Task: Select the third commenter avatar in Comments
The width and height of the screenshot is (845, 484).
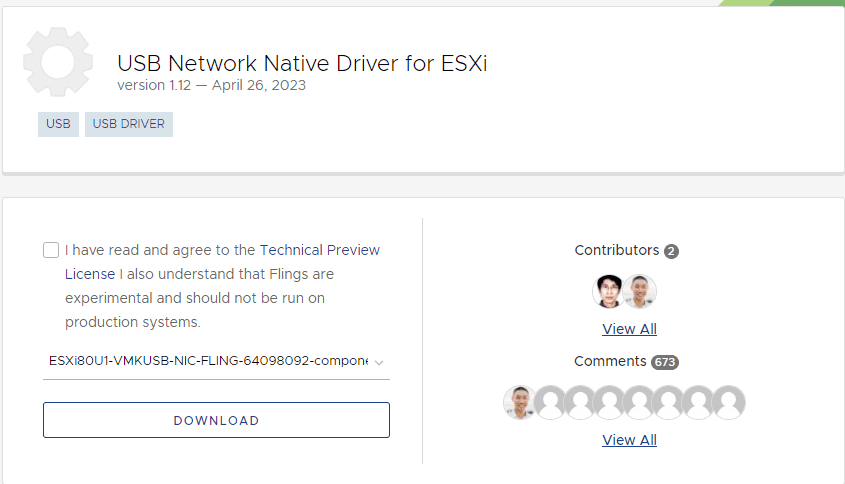Action: tap(580, 402)
